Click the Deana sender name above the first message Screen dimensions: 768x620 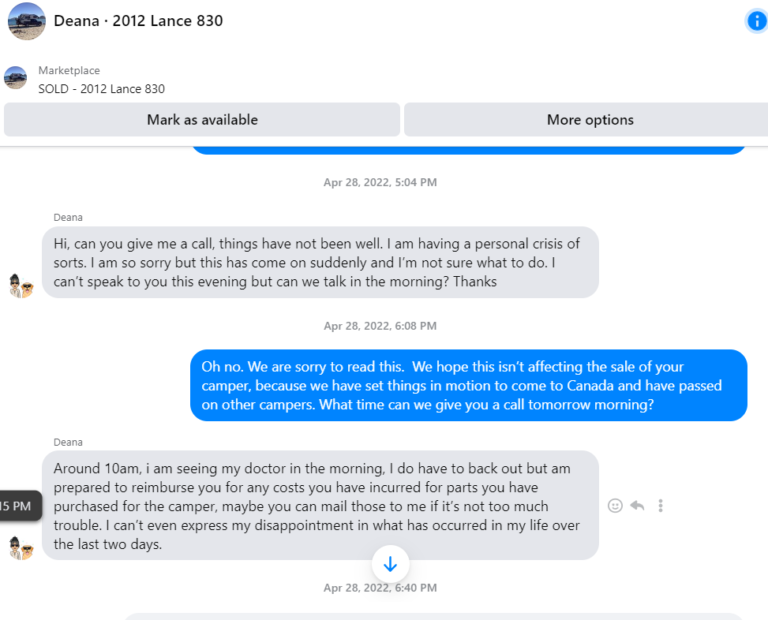[x=68, y=217]
